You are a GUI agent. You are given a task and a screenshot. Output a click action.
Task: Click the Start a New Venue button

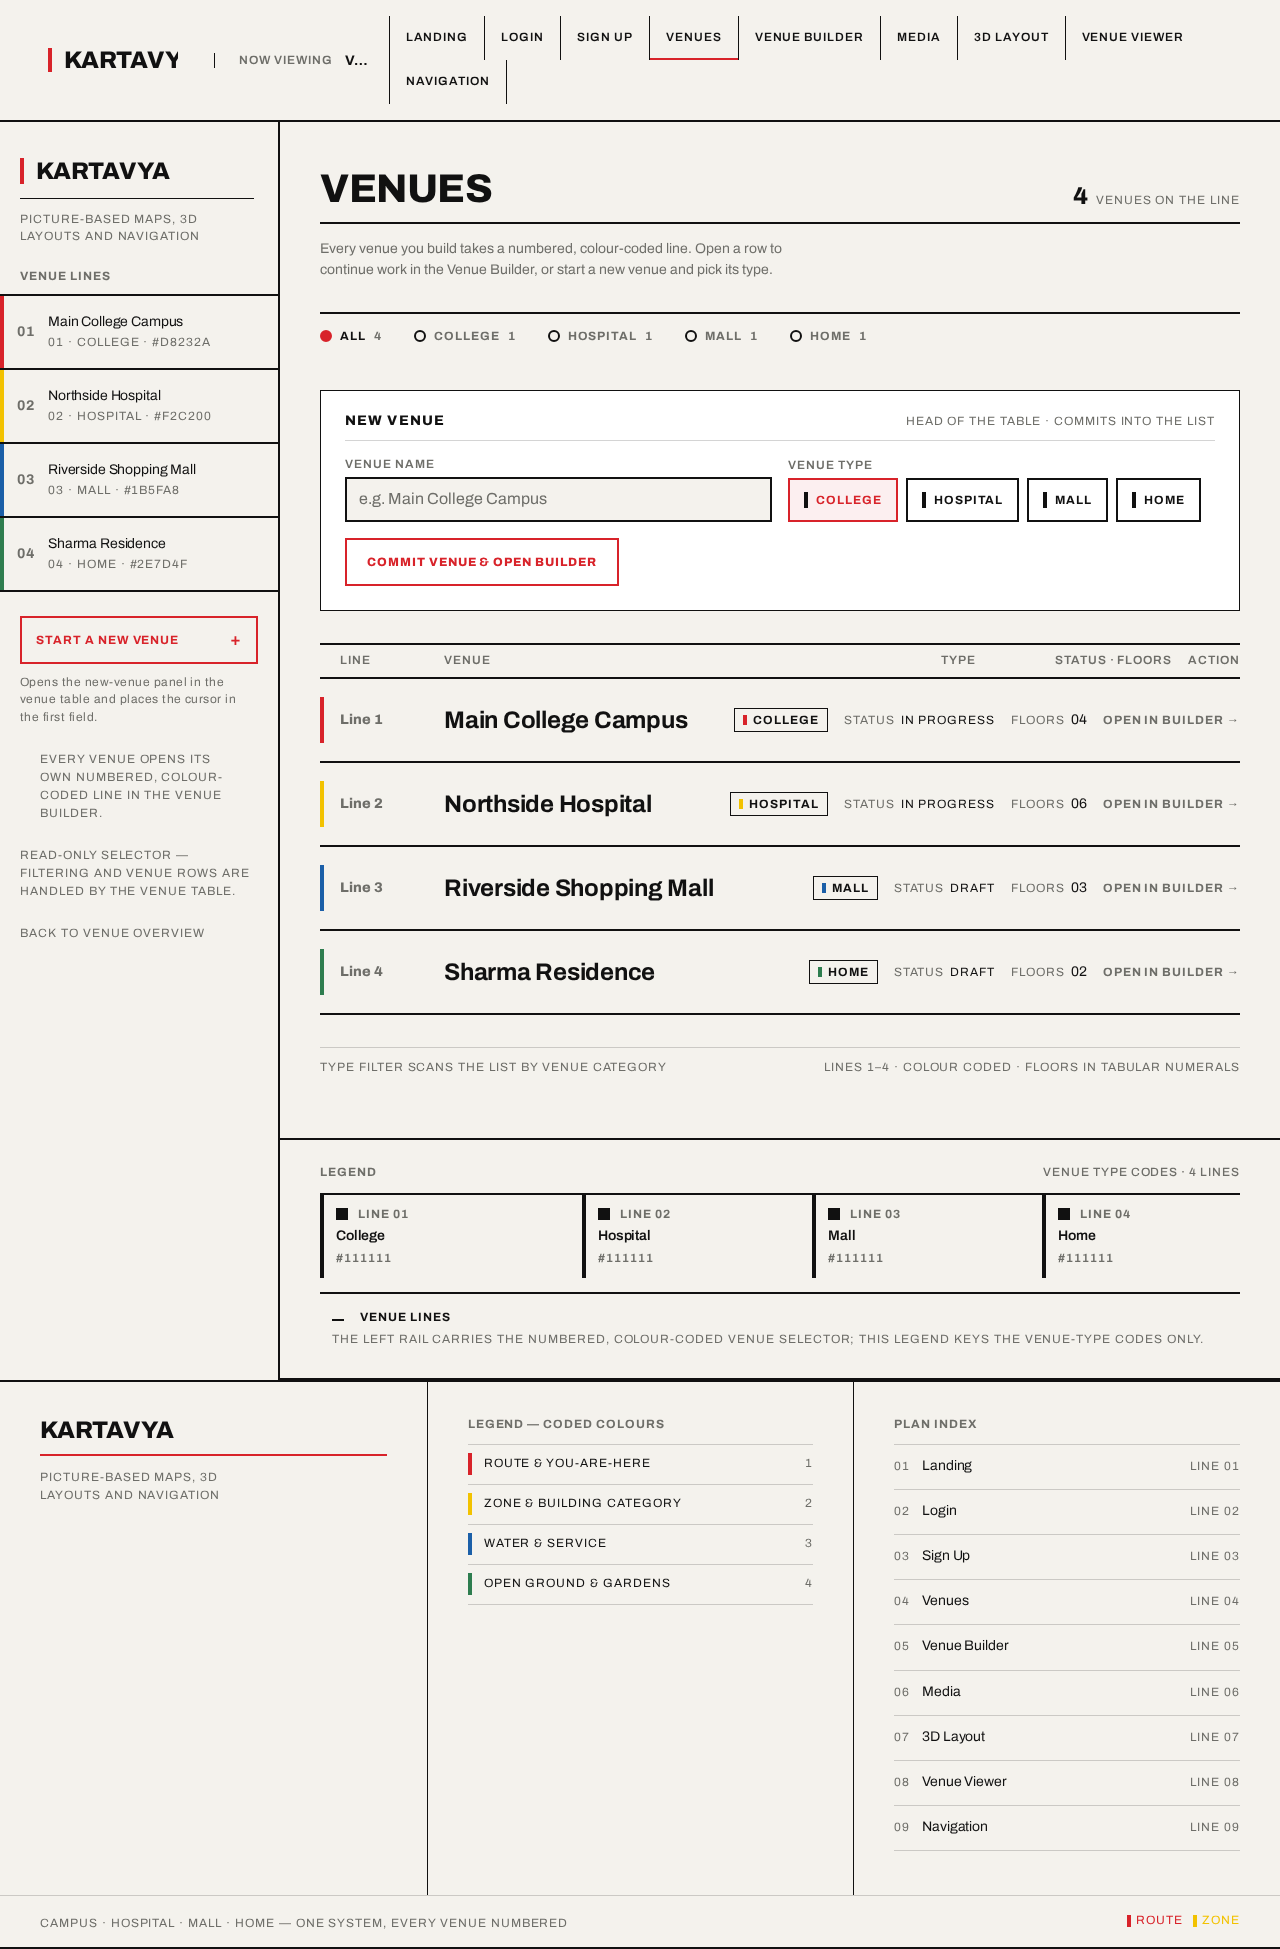139,640
